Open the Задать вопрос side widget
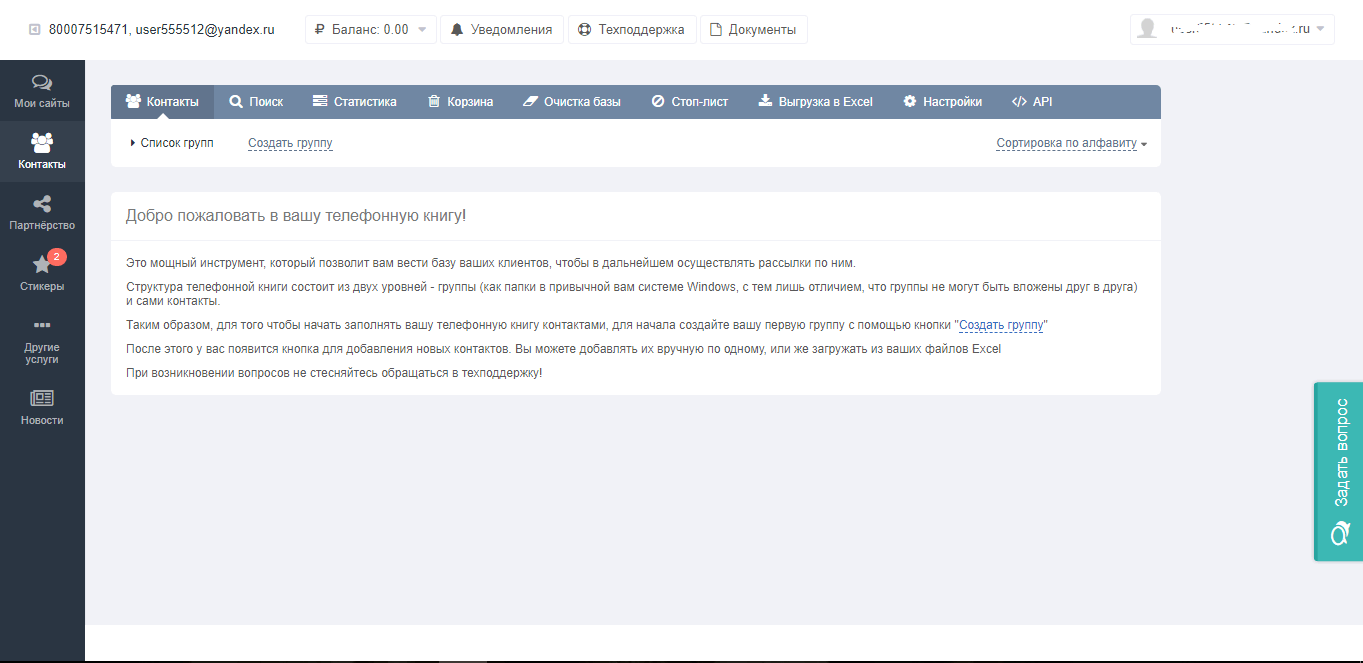 [1338, 471]
